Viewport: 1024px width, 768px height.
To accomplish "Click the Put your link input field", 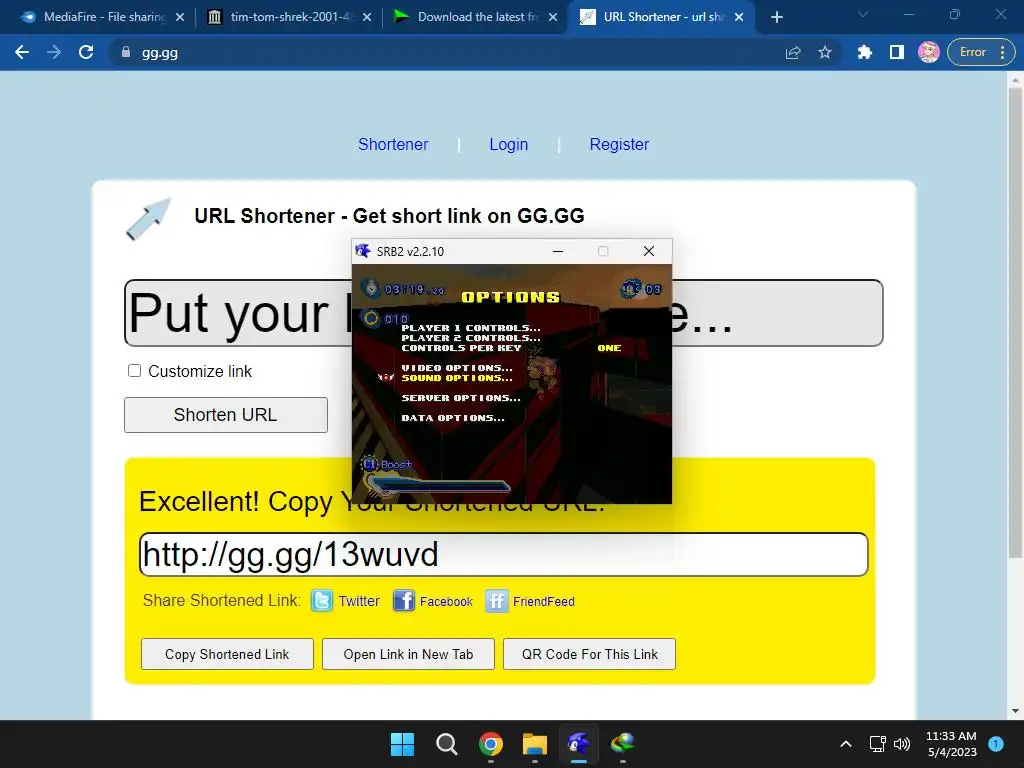I will [504, 313].
